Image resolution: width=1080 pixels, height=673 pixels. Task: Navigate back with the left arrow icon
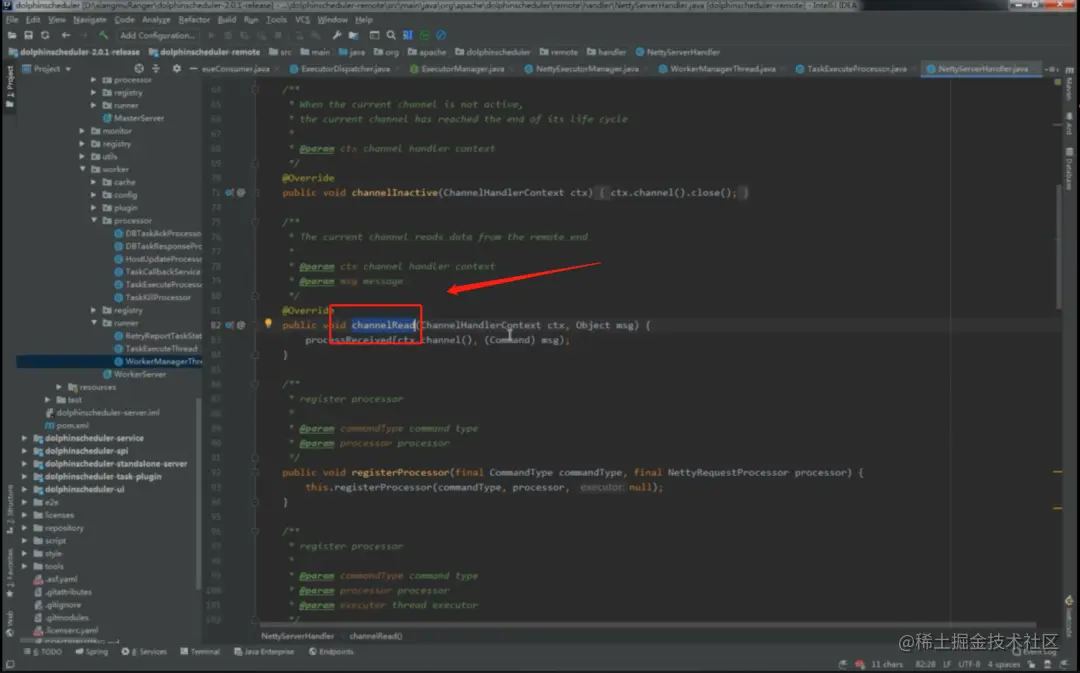[66, 35]
